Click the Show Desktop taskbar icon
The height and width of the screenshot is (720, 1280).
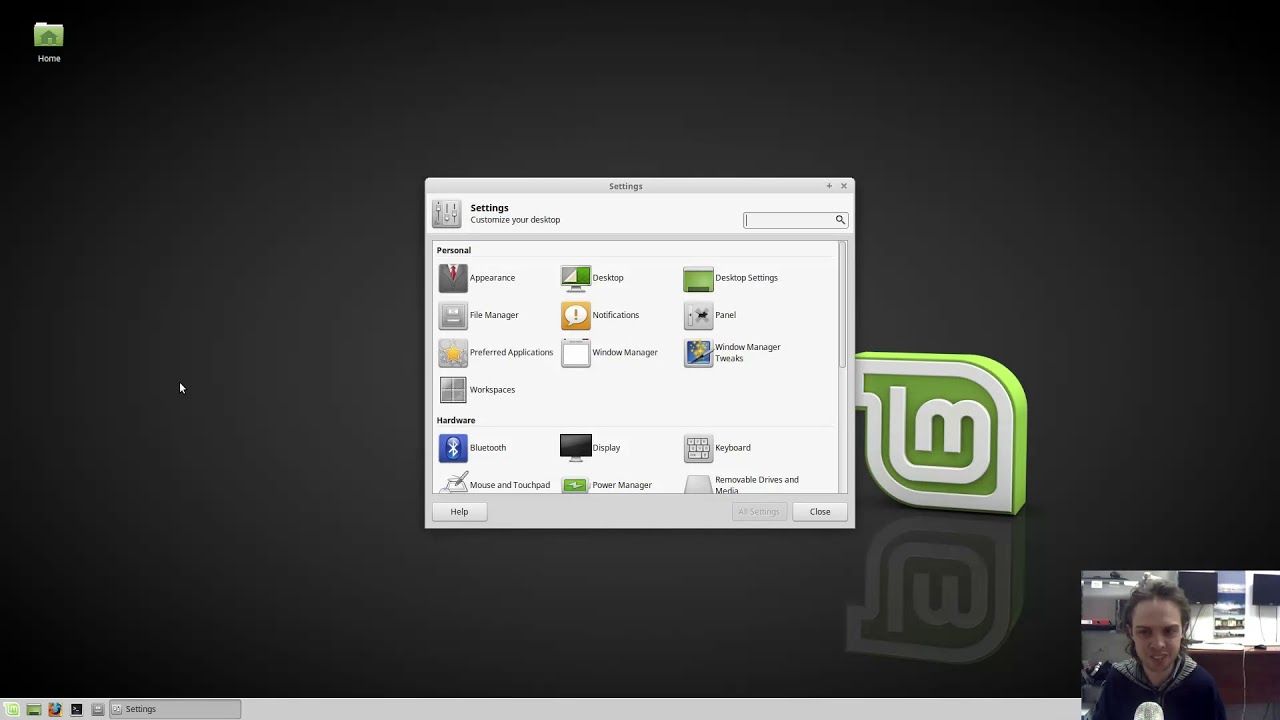[x=33, y=709]
